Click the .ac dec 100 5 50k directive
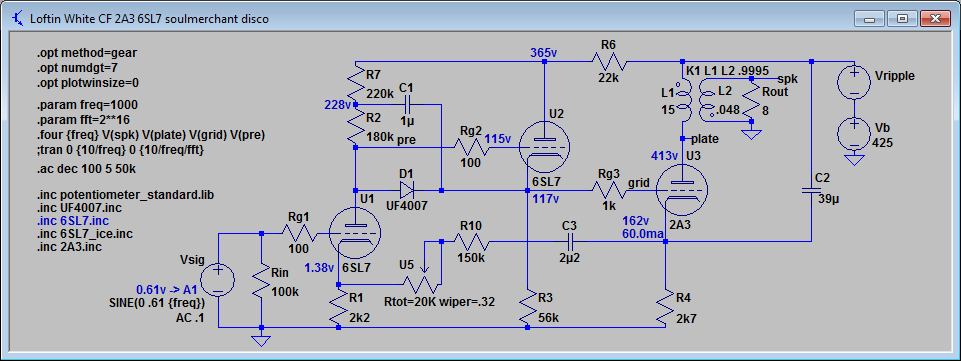The image size is (961, 361). click(x=85, y=169)
